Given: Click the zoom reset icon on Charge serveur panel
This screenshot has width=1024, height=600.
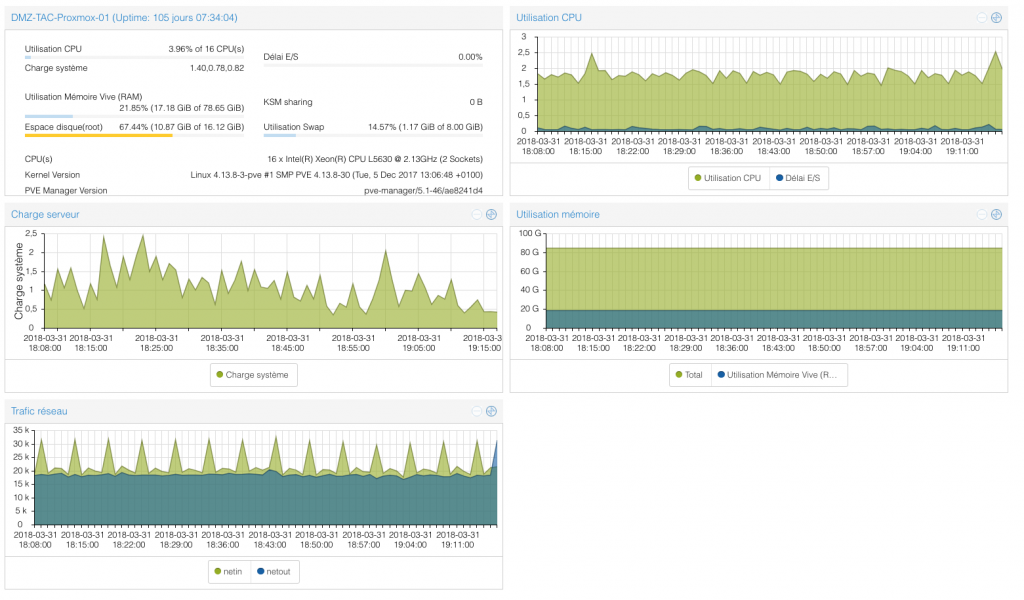Looking at the screenshot, I should (x=491, y=214).
